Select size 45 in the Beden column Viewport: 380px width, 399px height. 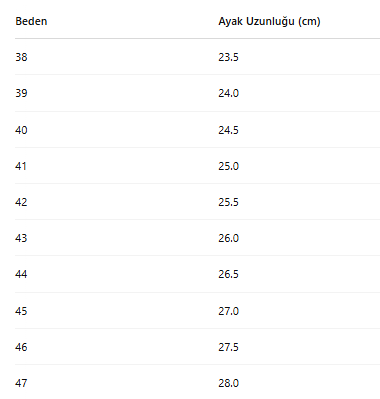[x=21, y=311]
